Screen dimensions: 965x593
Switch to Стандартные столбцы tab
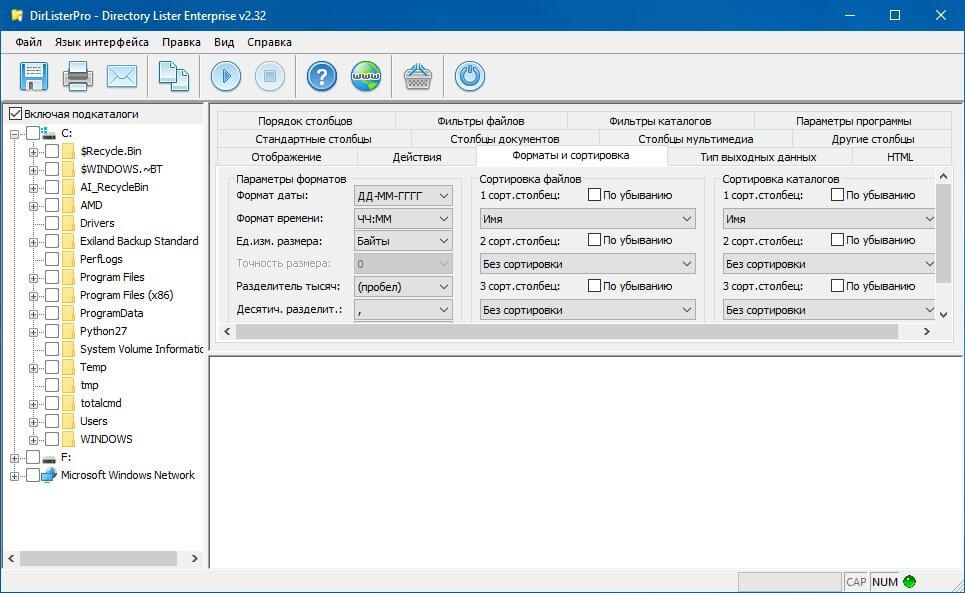pos(313,139)
